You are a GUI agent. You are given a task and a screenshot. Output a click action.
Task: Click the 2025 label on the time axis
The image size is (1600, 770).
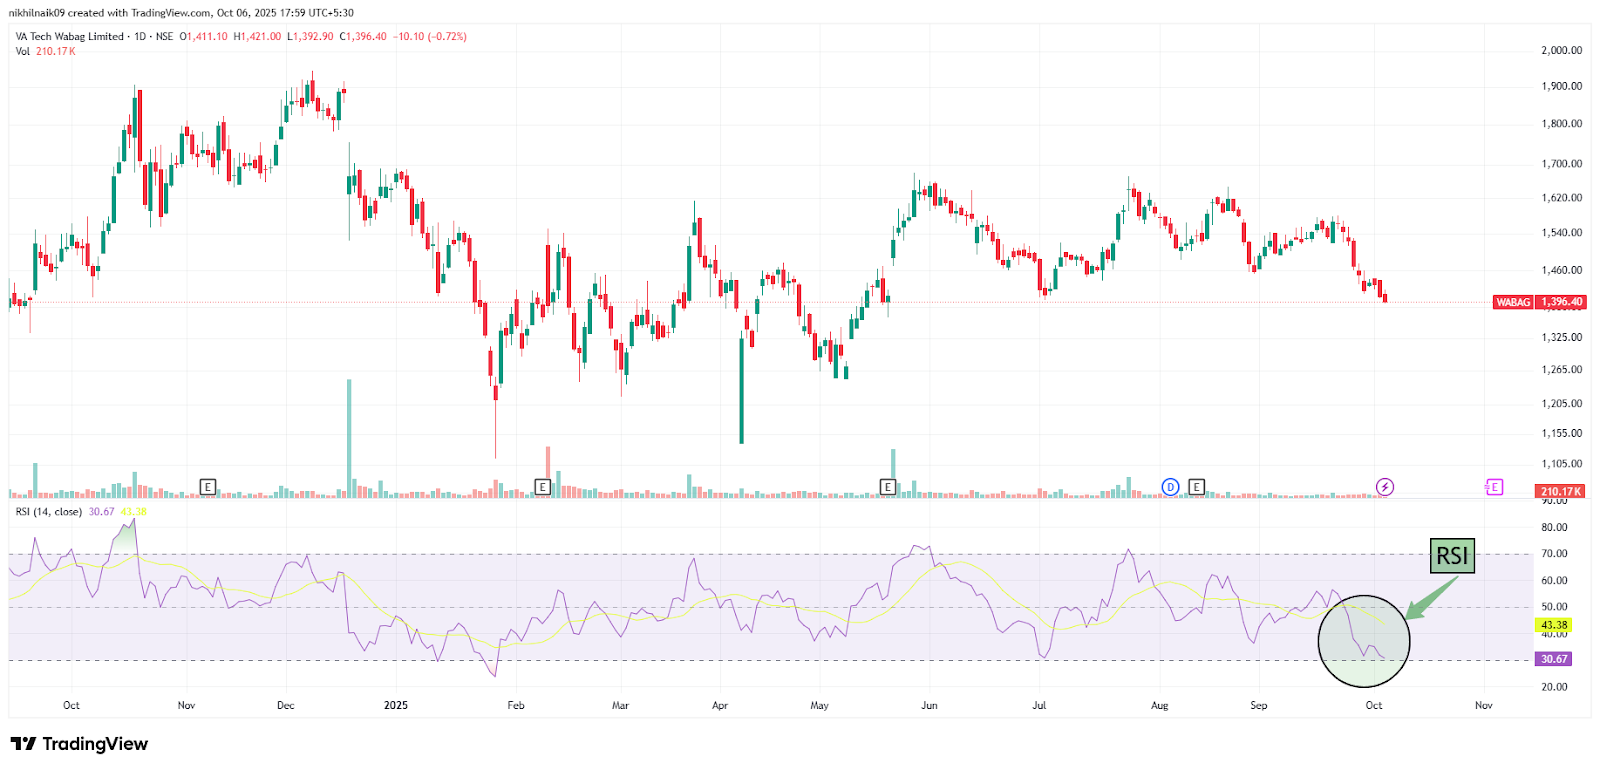[x=396, y=705]
